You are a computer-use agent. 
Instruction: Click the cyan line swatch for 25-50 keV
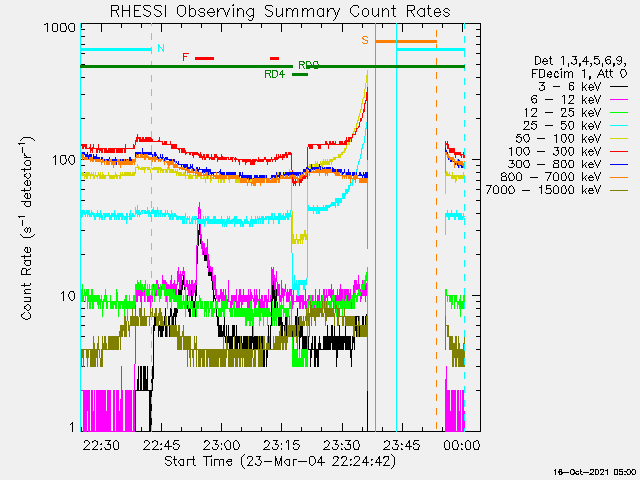619,126
